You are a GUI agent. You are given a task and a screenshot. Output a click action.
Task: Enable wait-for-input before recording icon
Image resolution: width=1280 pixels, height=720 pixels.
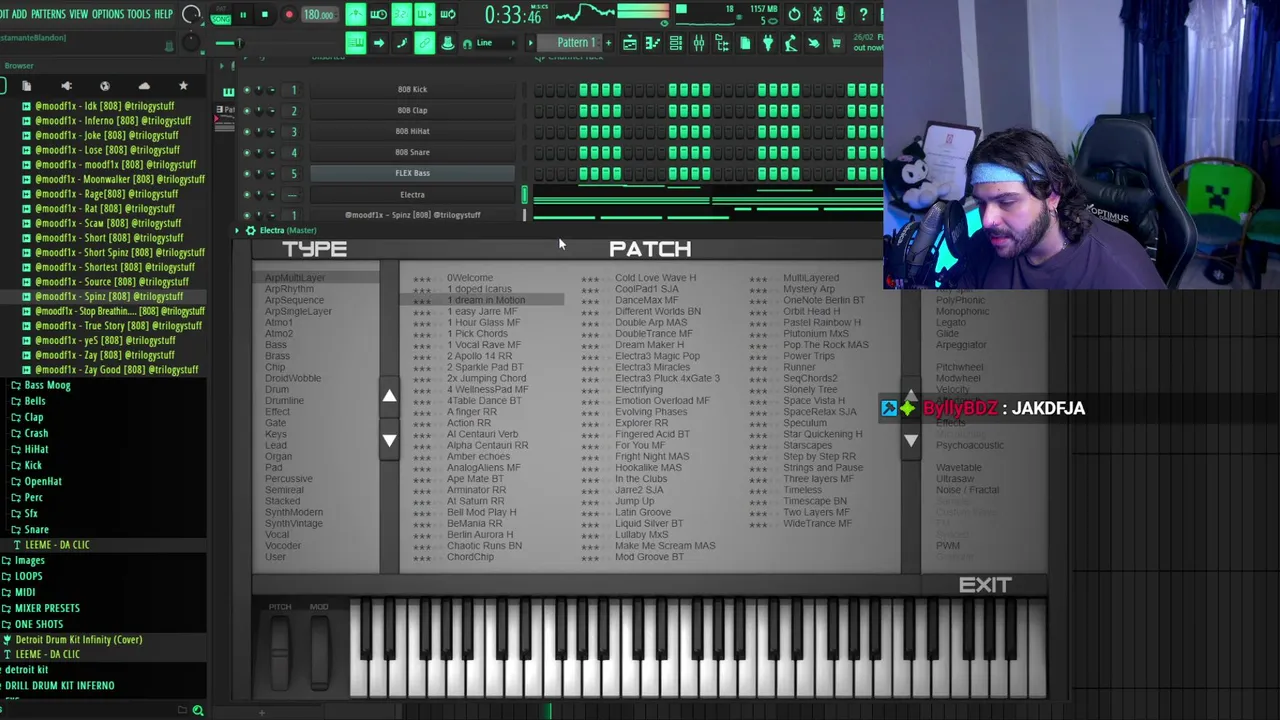click(x=379, y=15)
